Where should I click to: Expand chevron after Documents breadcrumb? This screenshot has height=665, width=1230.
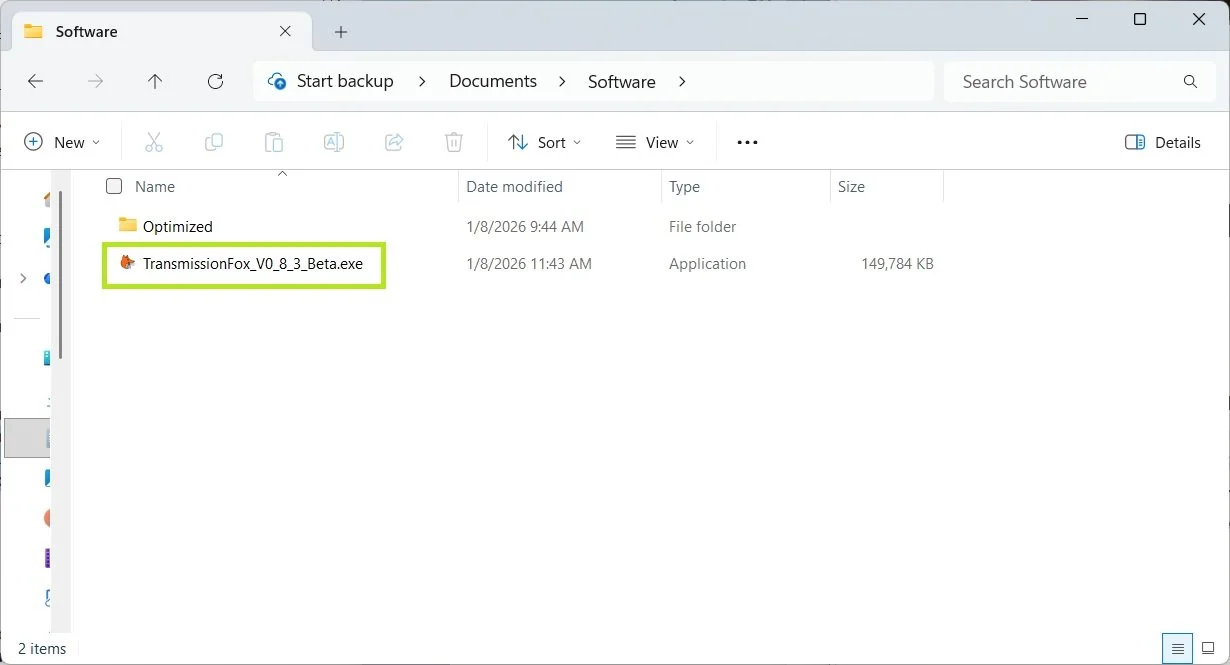[x=562, y=82]
